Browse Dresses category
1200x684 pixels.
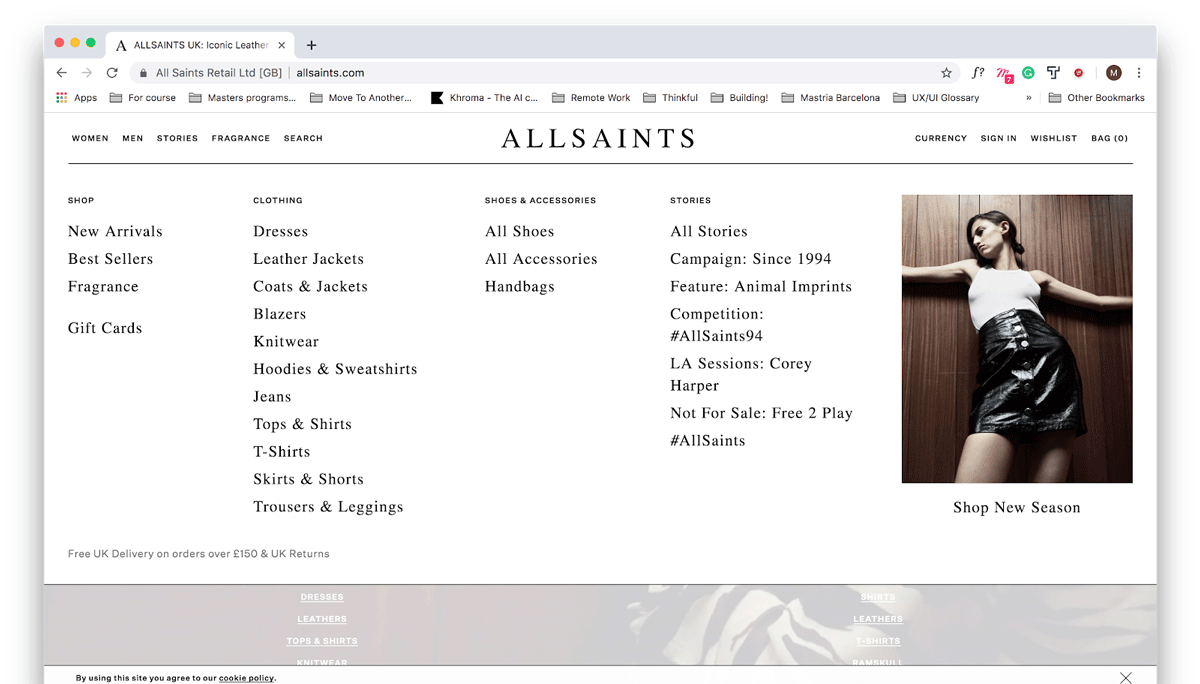click(x=281, y=231)
